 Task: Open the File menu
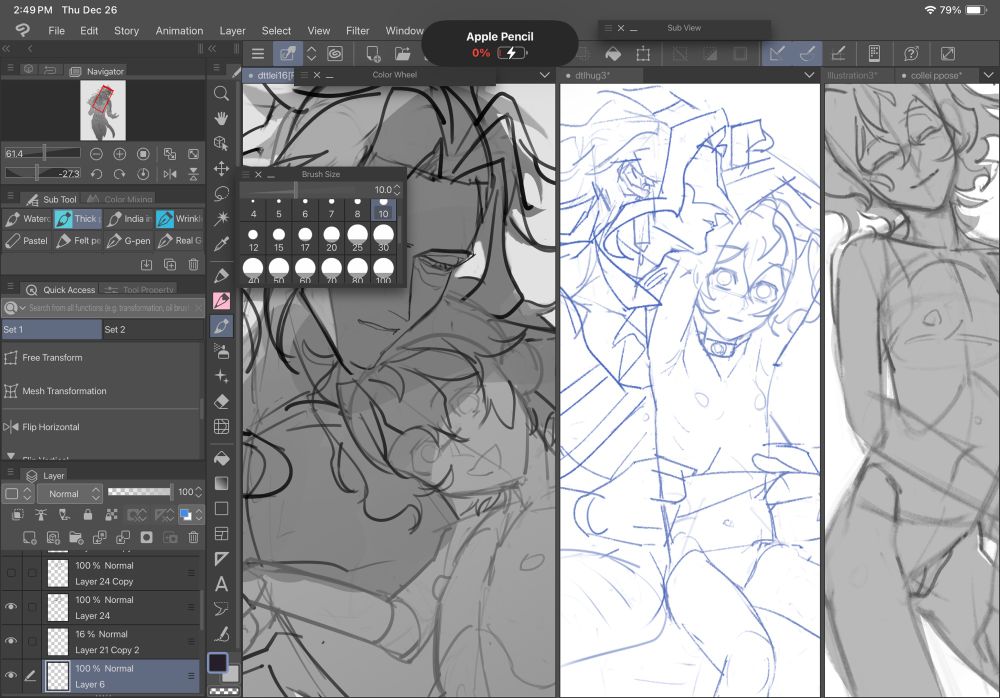(x=56, y=31)
